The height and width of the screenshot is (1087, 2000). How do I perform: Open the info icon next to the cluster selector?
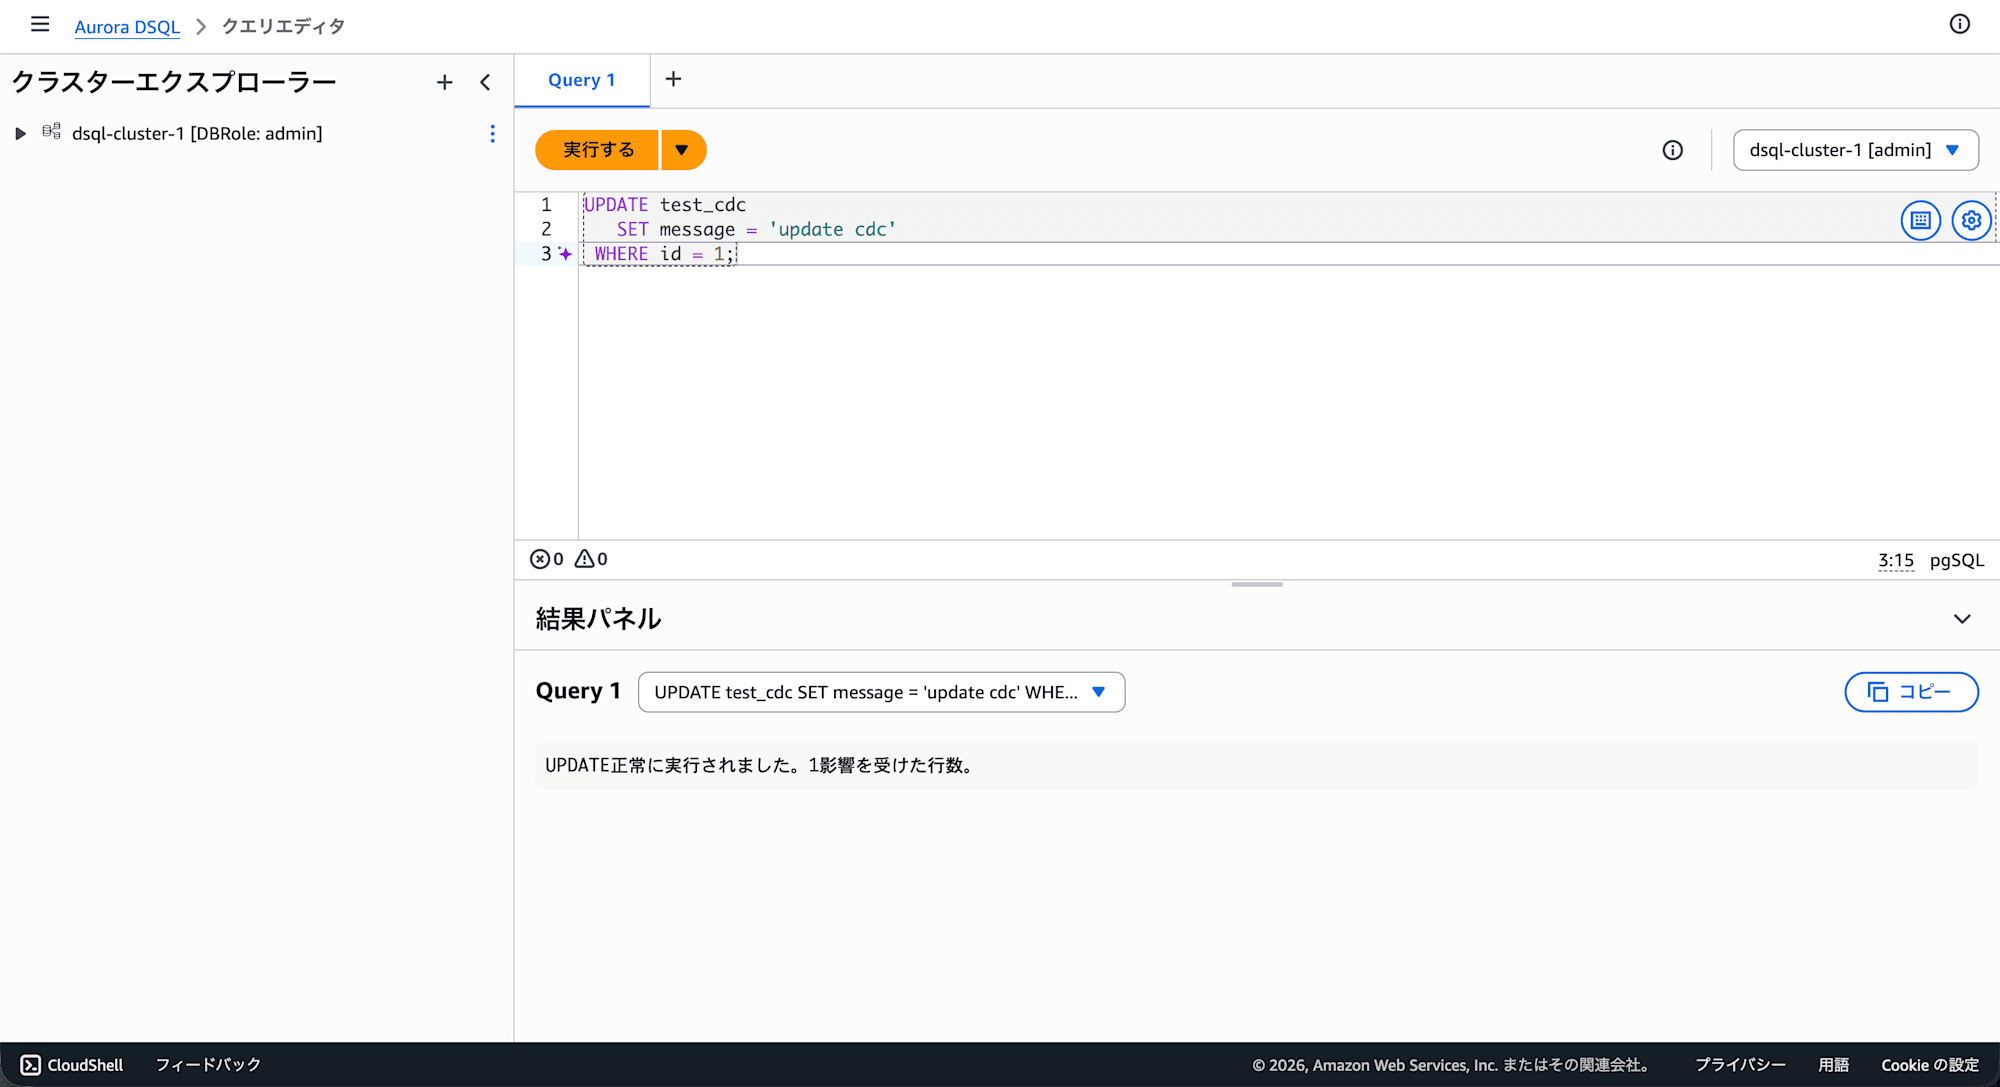tap(1673, 150)
